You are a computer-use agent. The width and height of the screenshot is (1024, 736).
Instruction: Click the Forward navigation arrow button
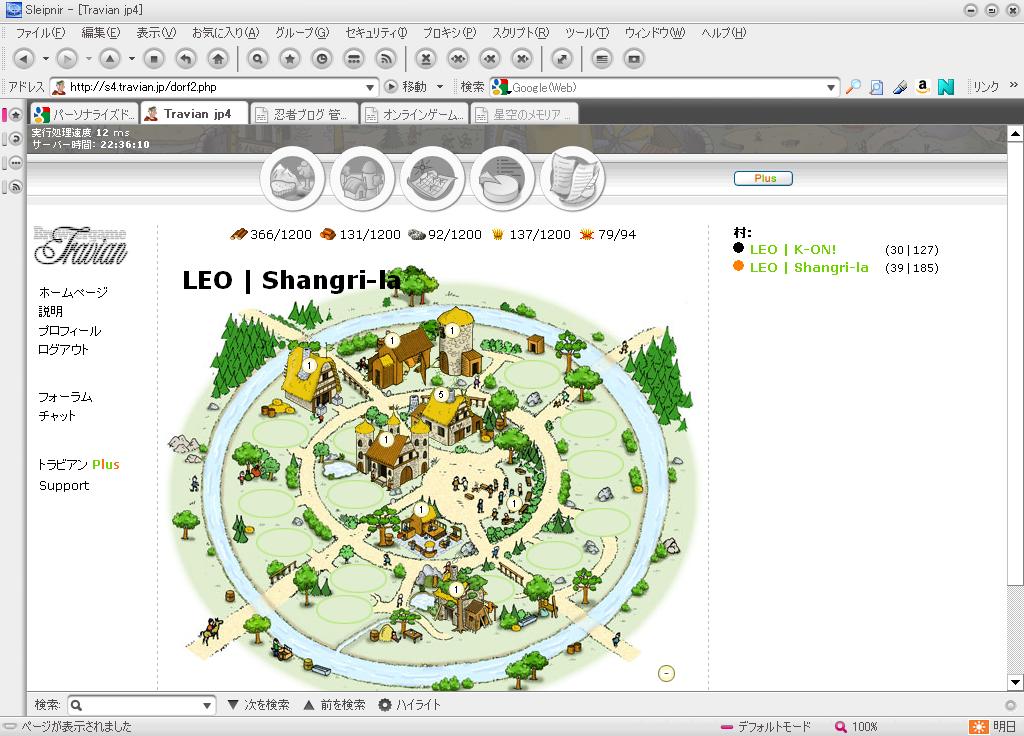tap(67, 59)
